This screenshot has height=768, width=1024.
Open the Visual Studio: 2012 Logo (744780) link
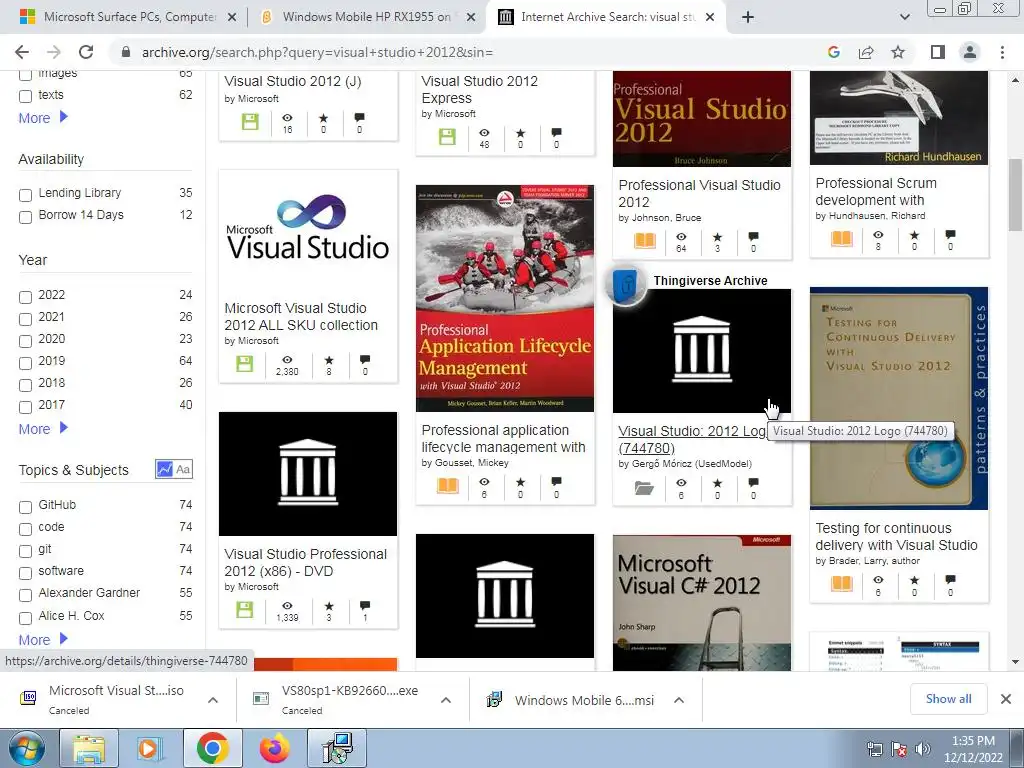pyautogui.click(x=692, y=440)
